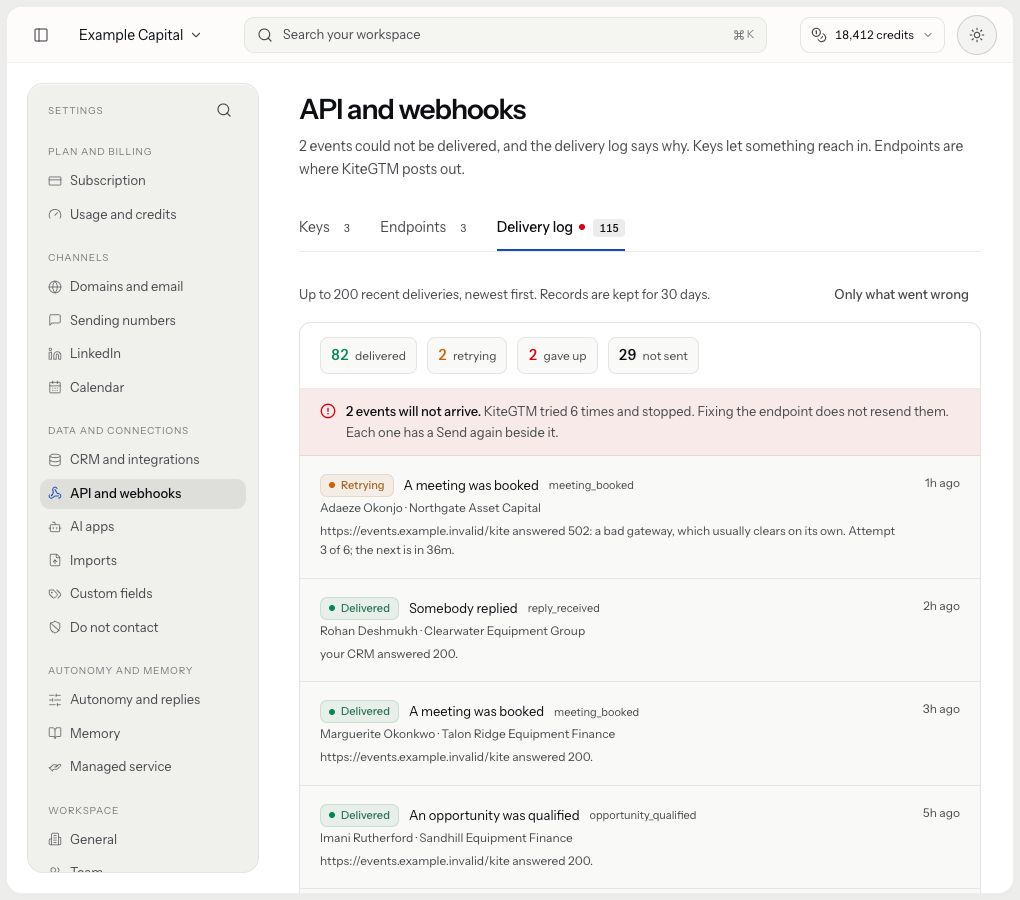The width and height of the screenshot is (1020, 900).
Task: Collapse the sidebar panel icon
Action: click(x=41, y=35)
